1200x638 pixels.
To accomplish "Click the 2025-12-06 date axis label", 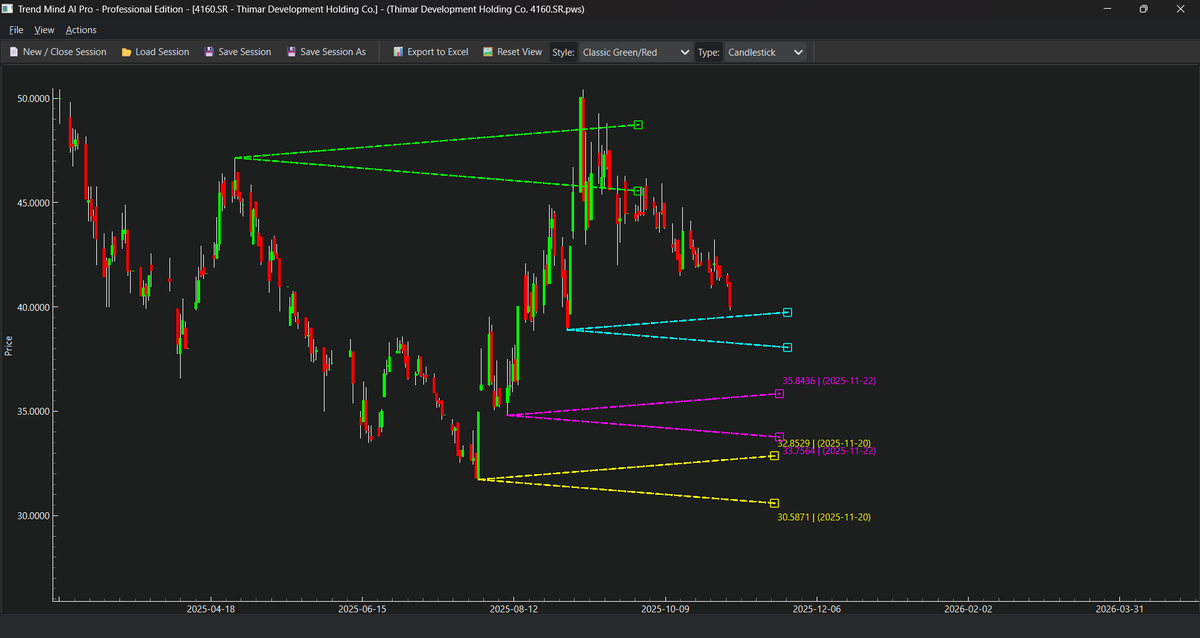I will coord(817,608).
